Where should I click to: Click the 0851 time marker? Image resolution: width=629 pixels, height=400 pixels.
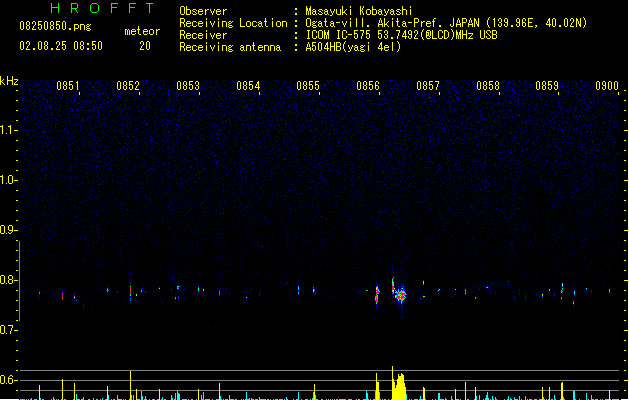68,86
